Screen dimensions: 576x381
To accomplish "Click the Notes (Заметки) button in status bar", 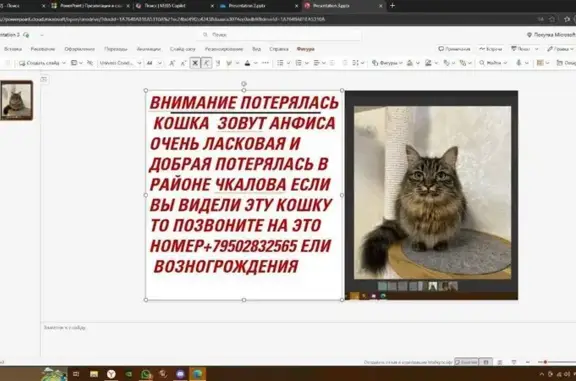I will tap(466, 362).
